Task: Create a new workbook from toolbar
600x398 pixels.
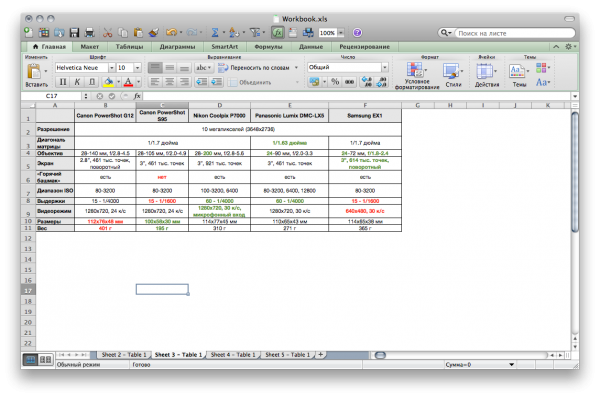Action: 28,33
